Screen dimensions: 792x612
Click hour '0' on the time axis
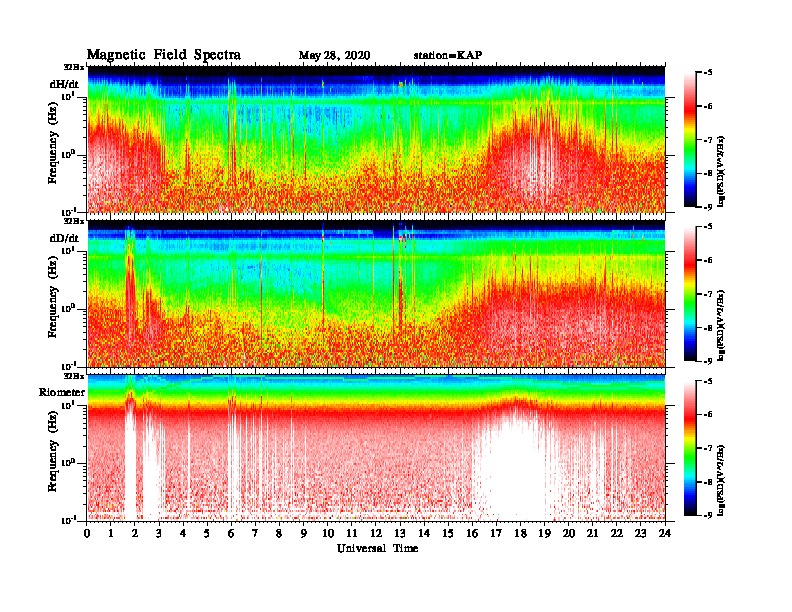(87, 533)
